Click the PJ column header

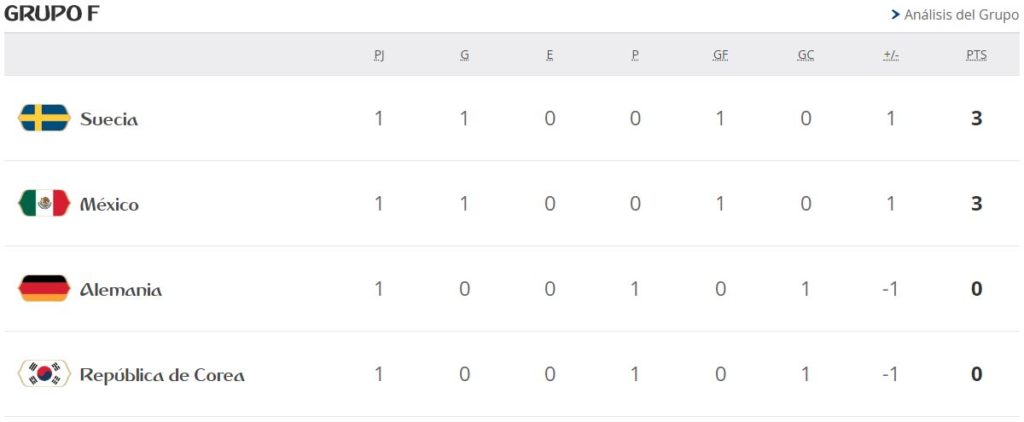click(379, 56)
